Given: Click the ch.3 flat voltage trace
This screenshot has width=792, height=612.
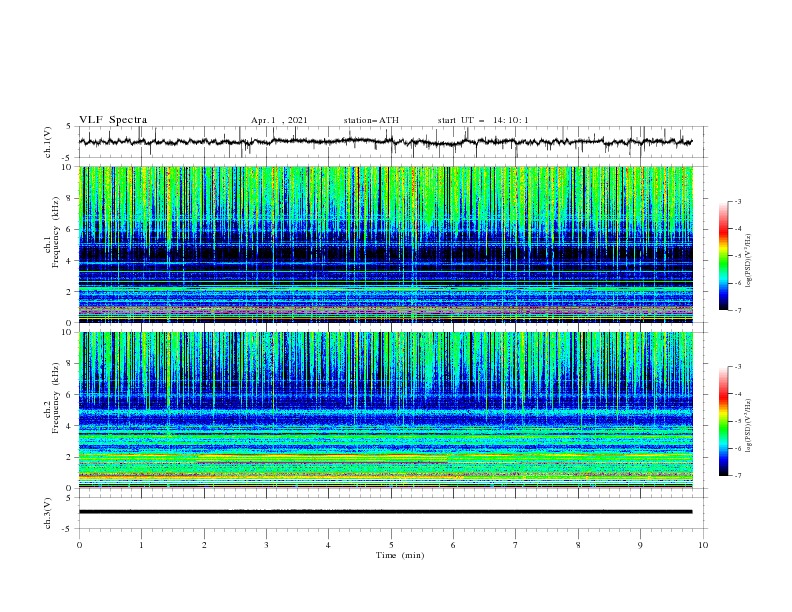Looking at the screenshot, I should [386, 512].
